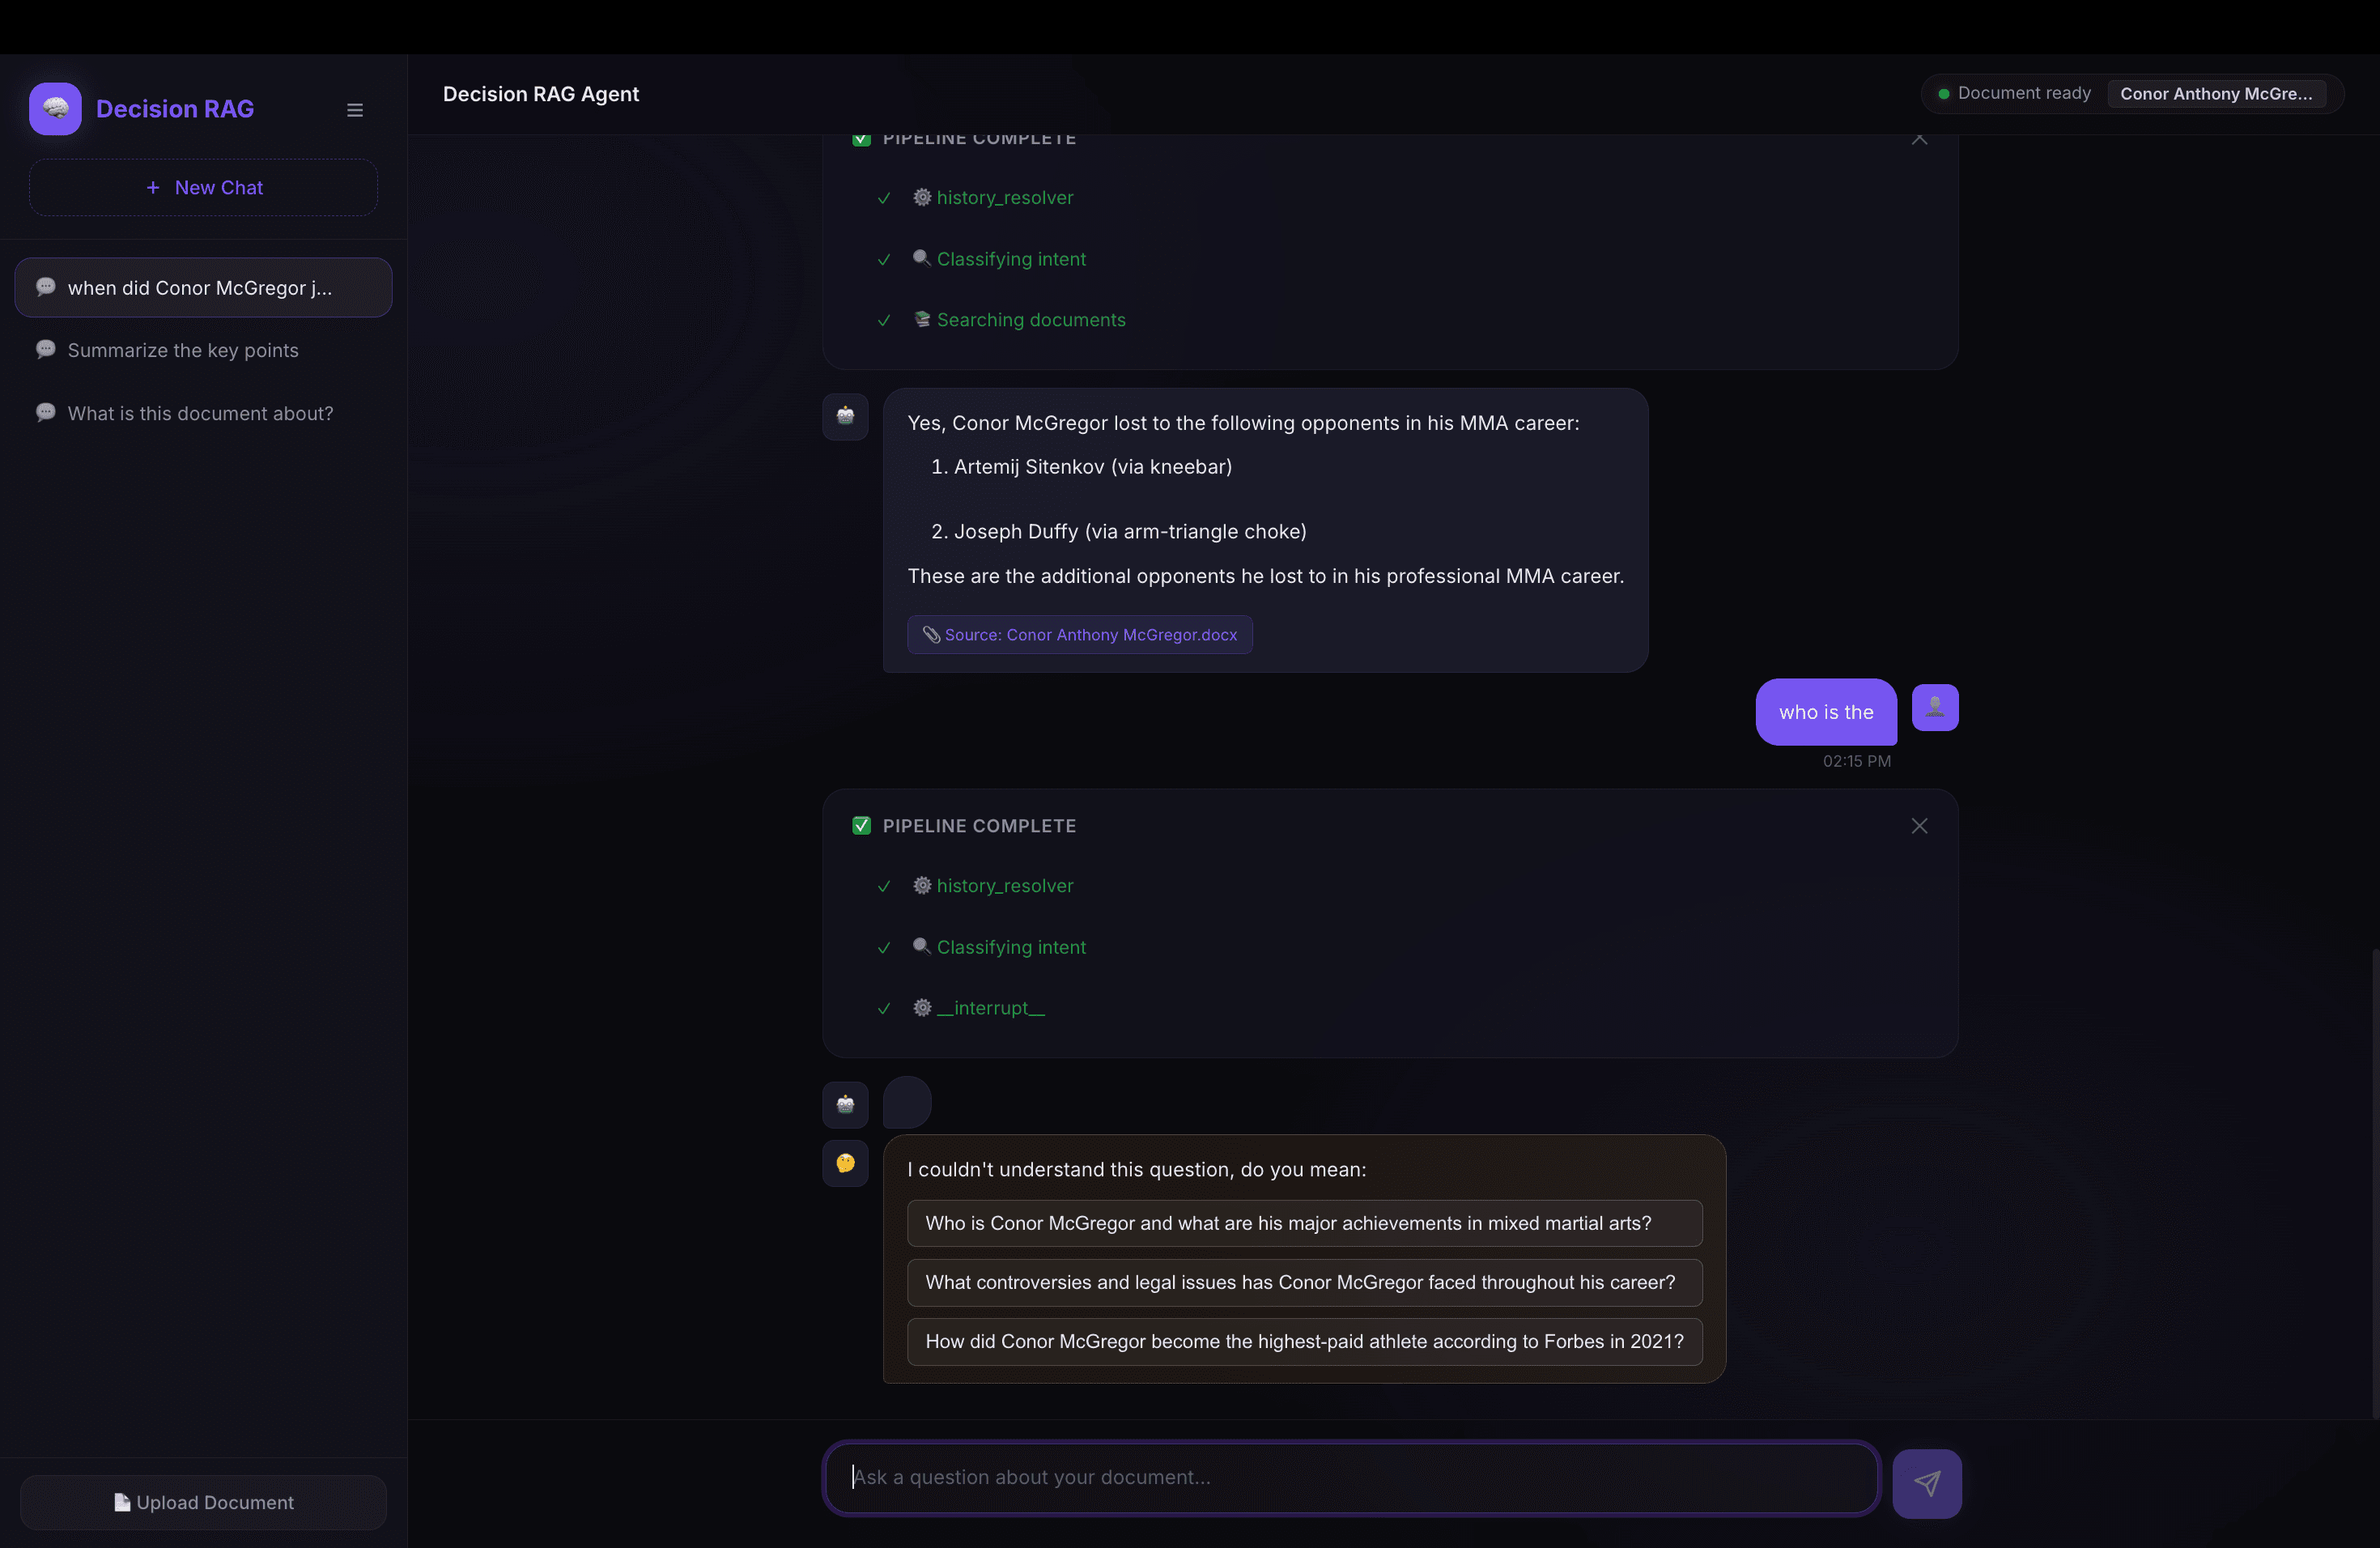
Task: Click the Upload Document file icon
Action: pos(122,1502)
